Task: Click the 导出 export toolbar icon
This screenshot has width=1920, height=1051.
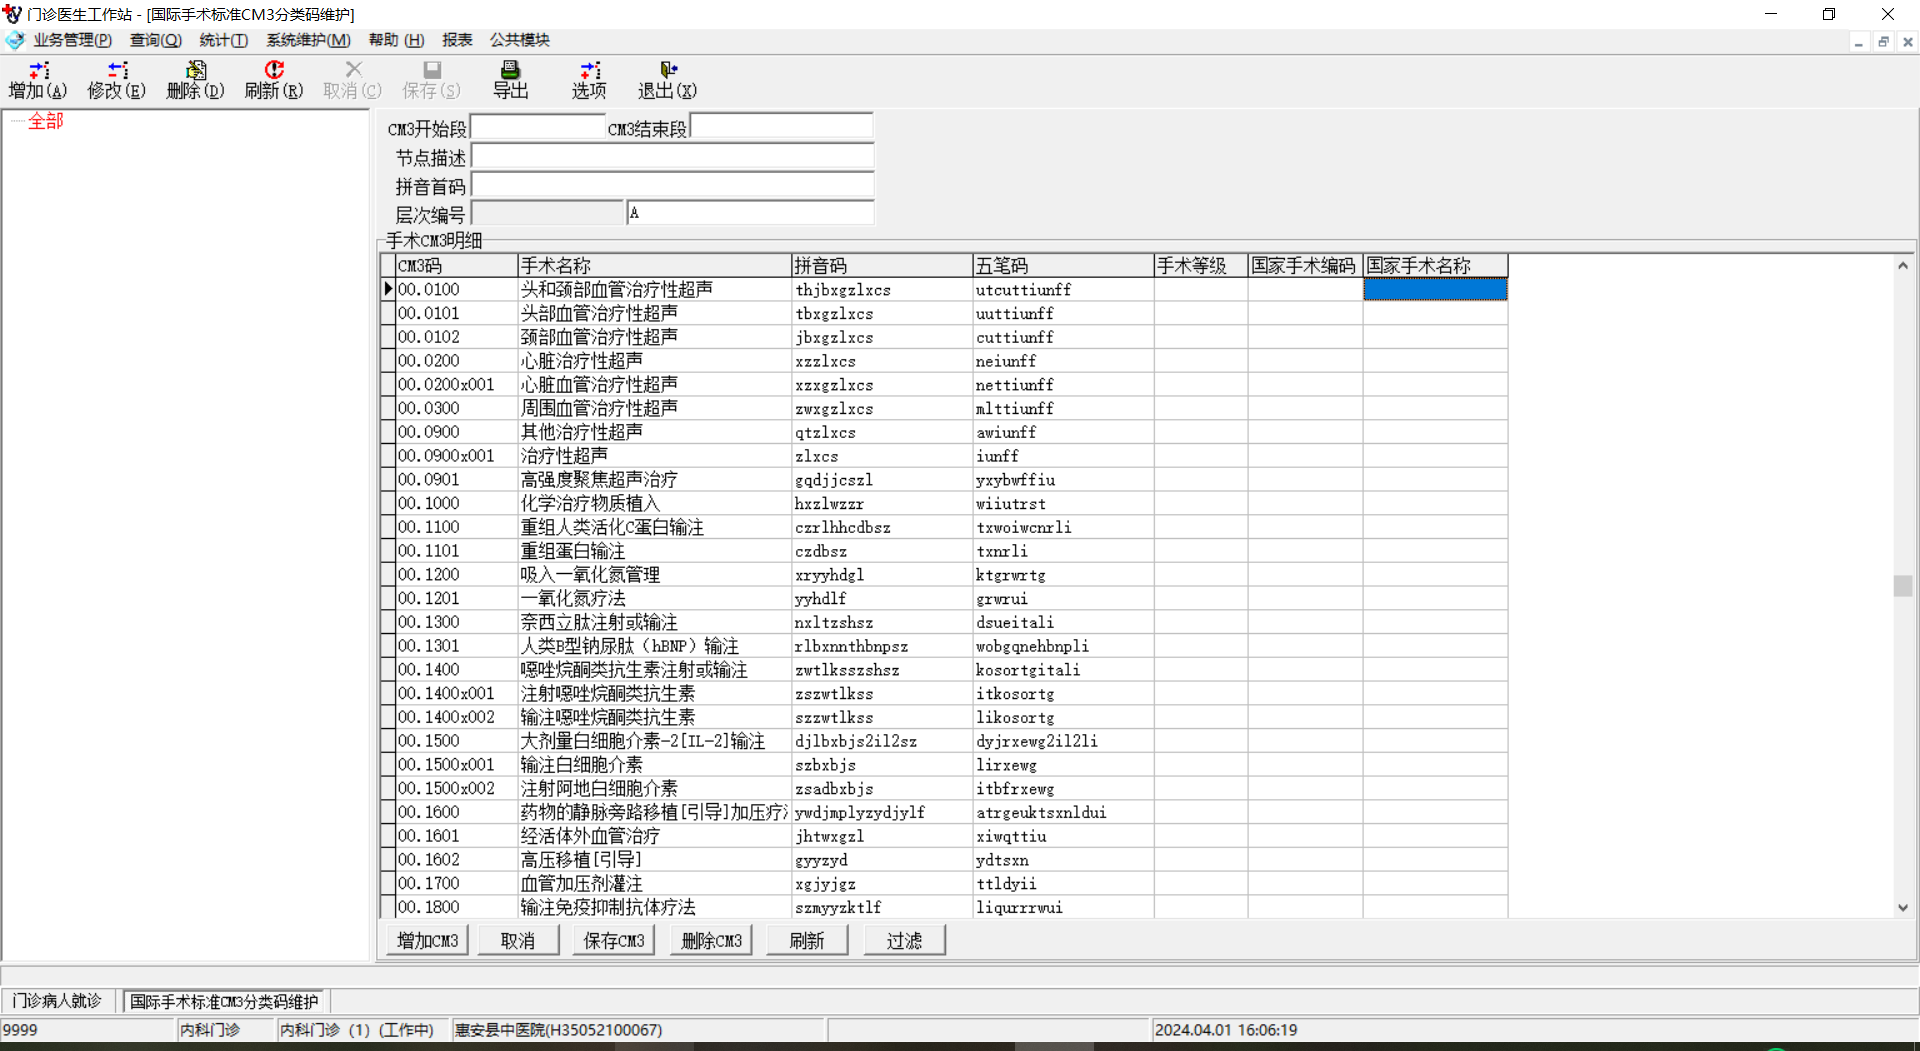Action: pos(510,80)
